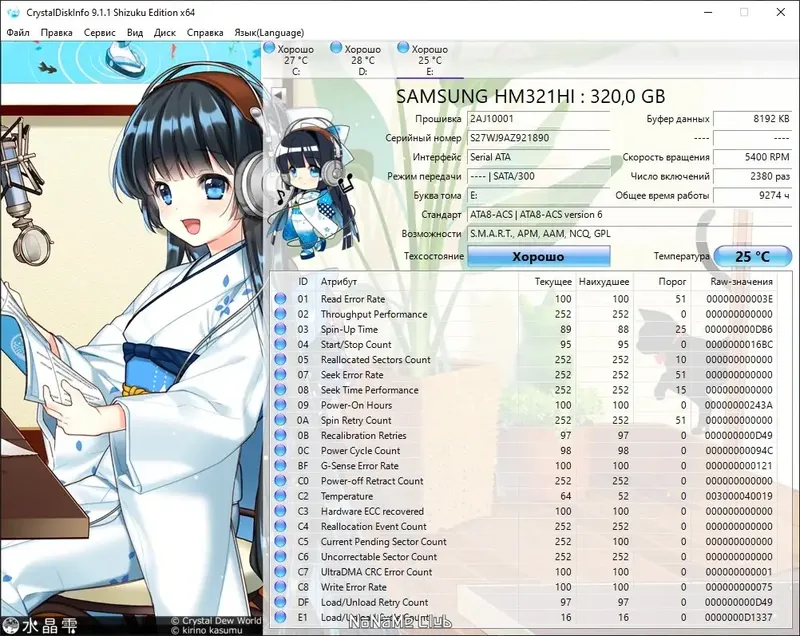This screenshot has height=636, width=800.
Task: Click the SATA/300 transfer mode field
Action: (539, 176)
